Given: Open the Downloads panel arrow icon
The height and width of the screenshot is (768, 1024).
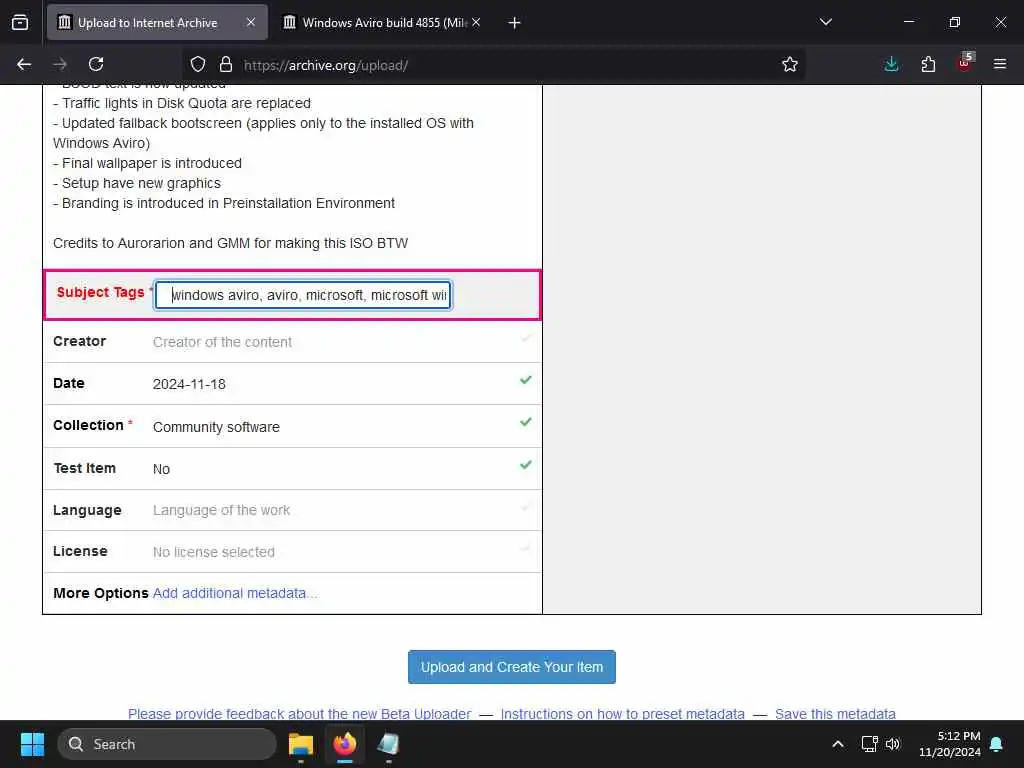Looking at the screenshot, I should [891, 64].
